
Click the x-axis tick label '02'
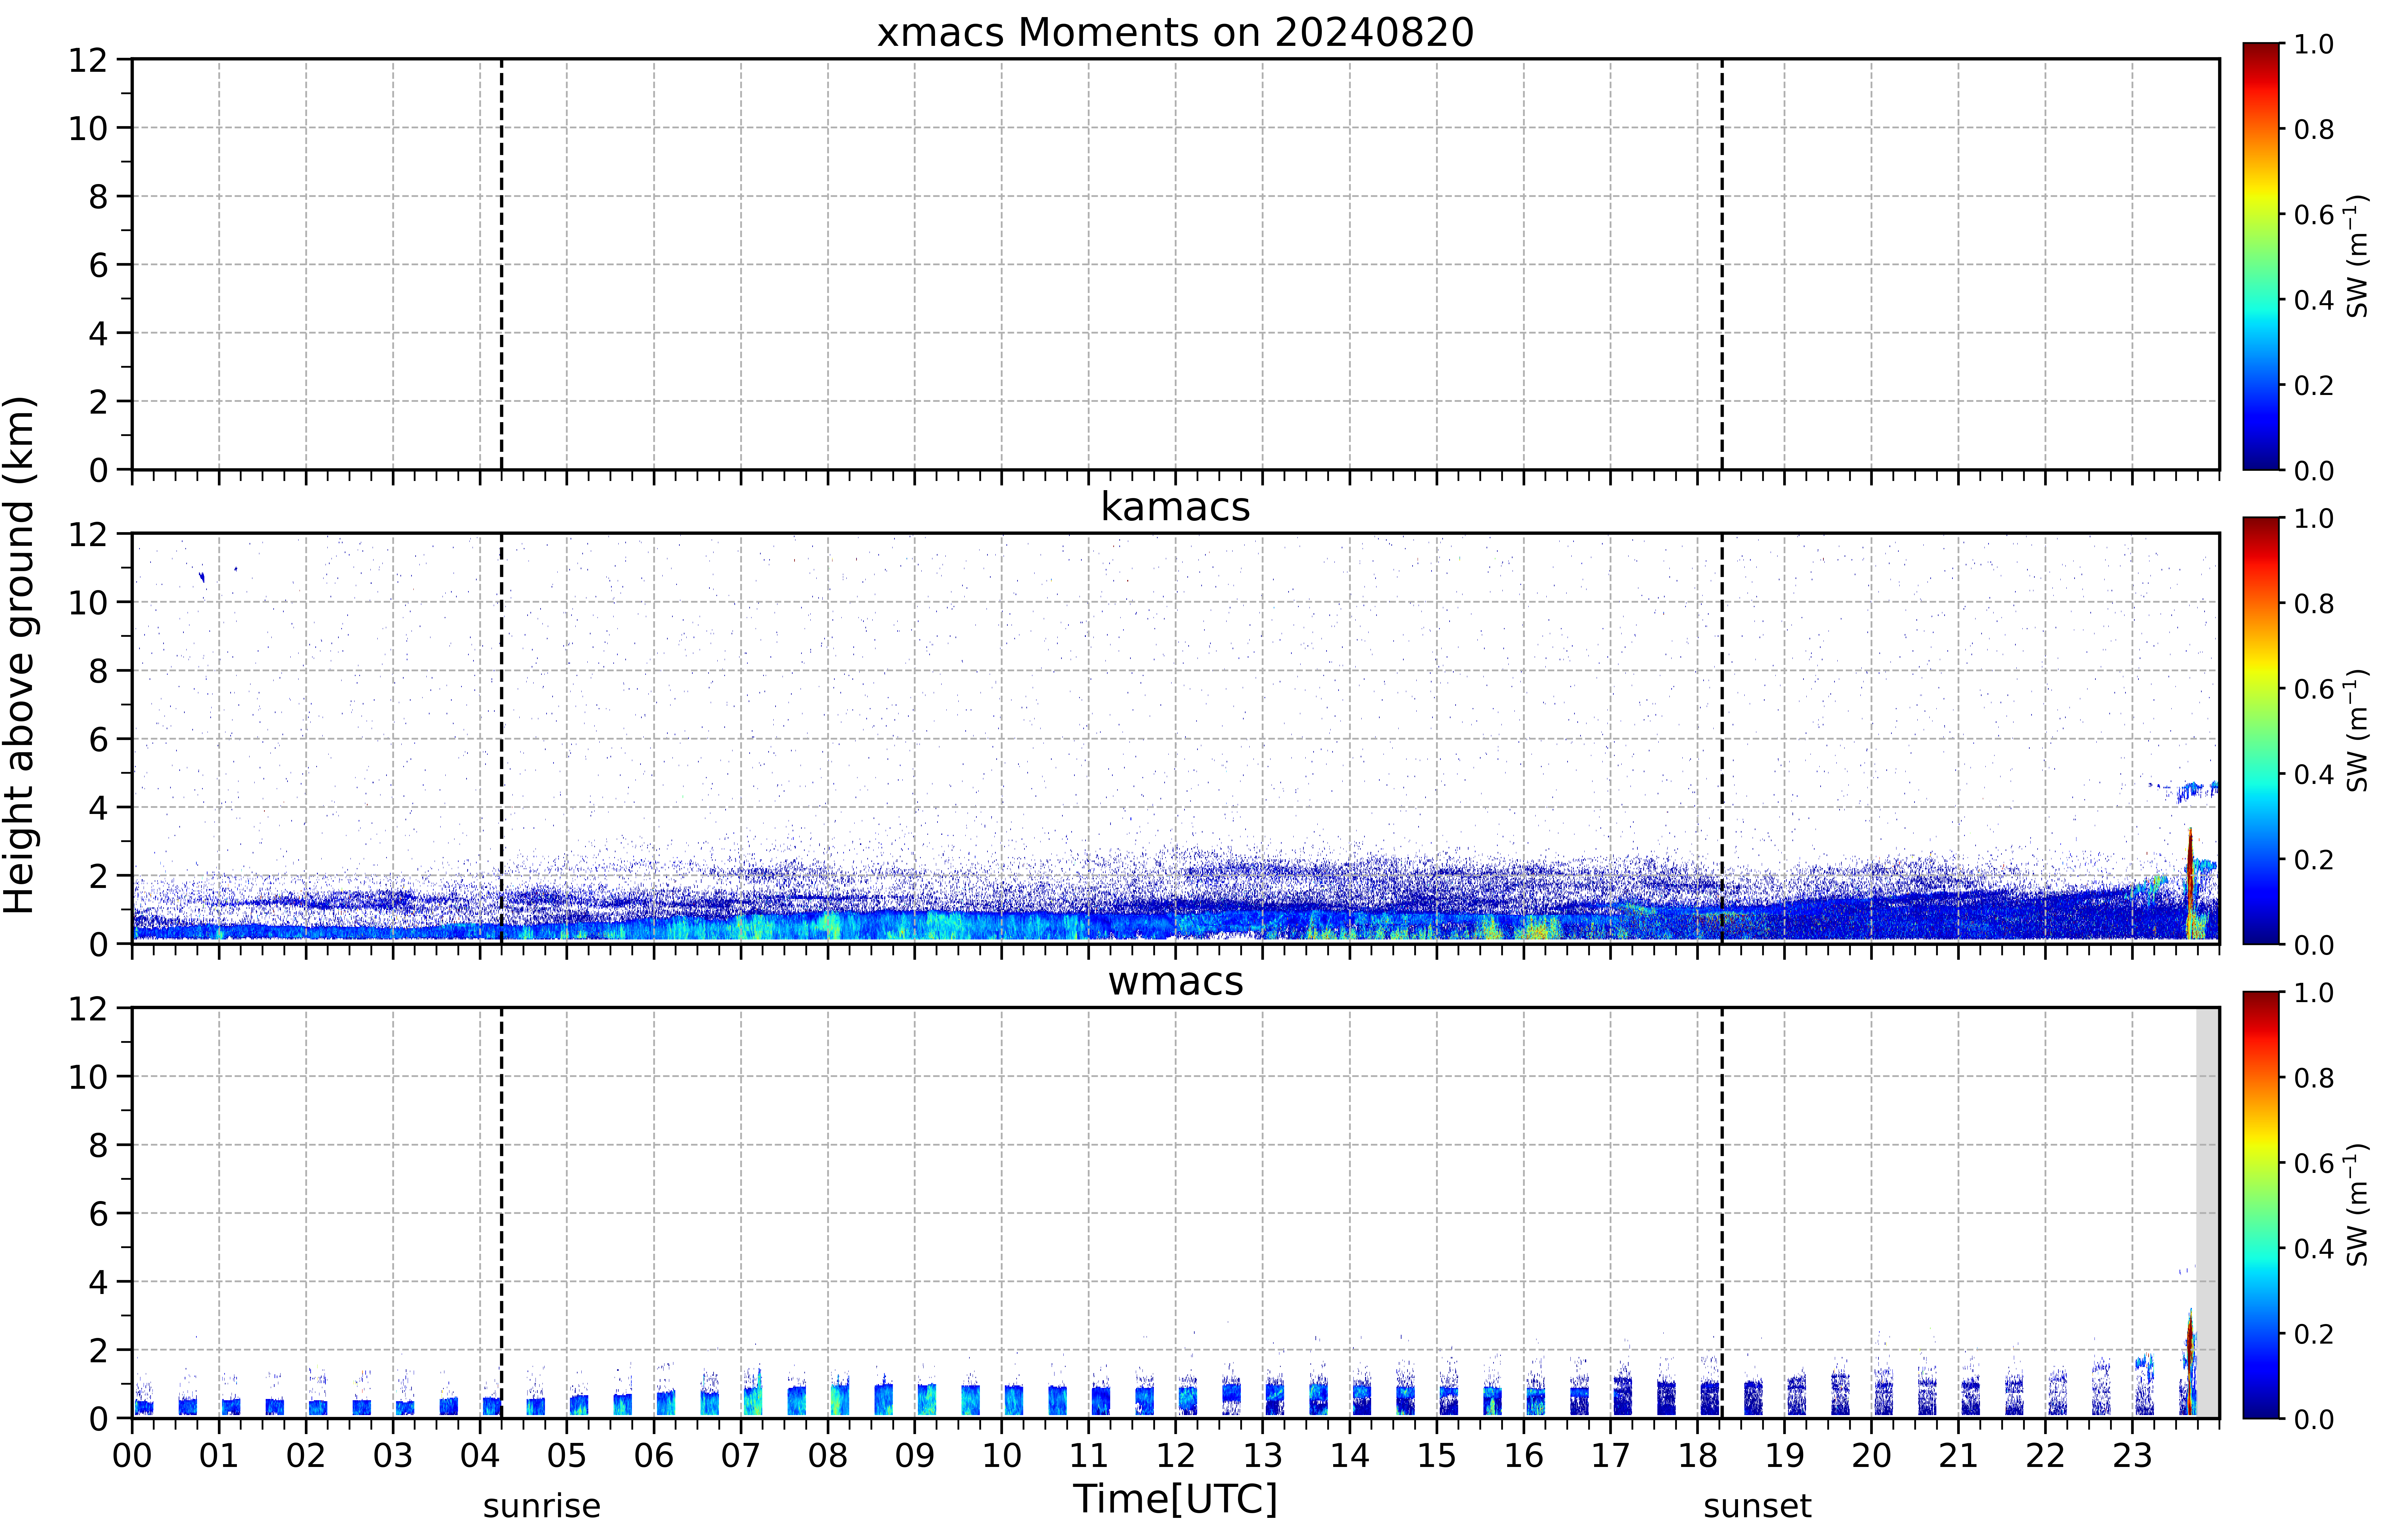click(x=306, y=1455)
